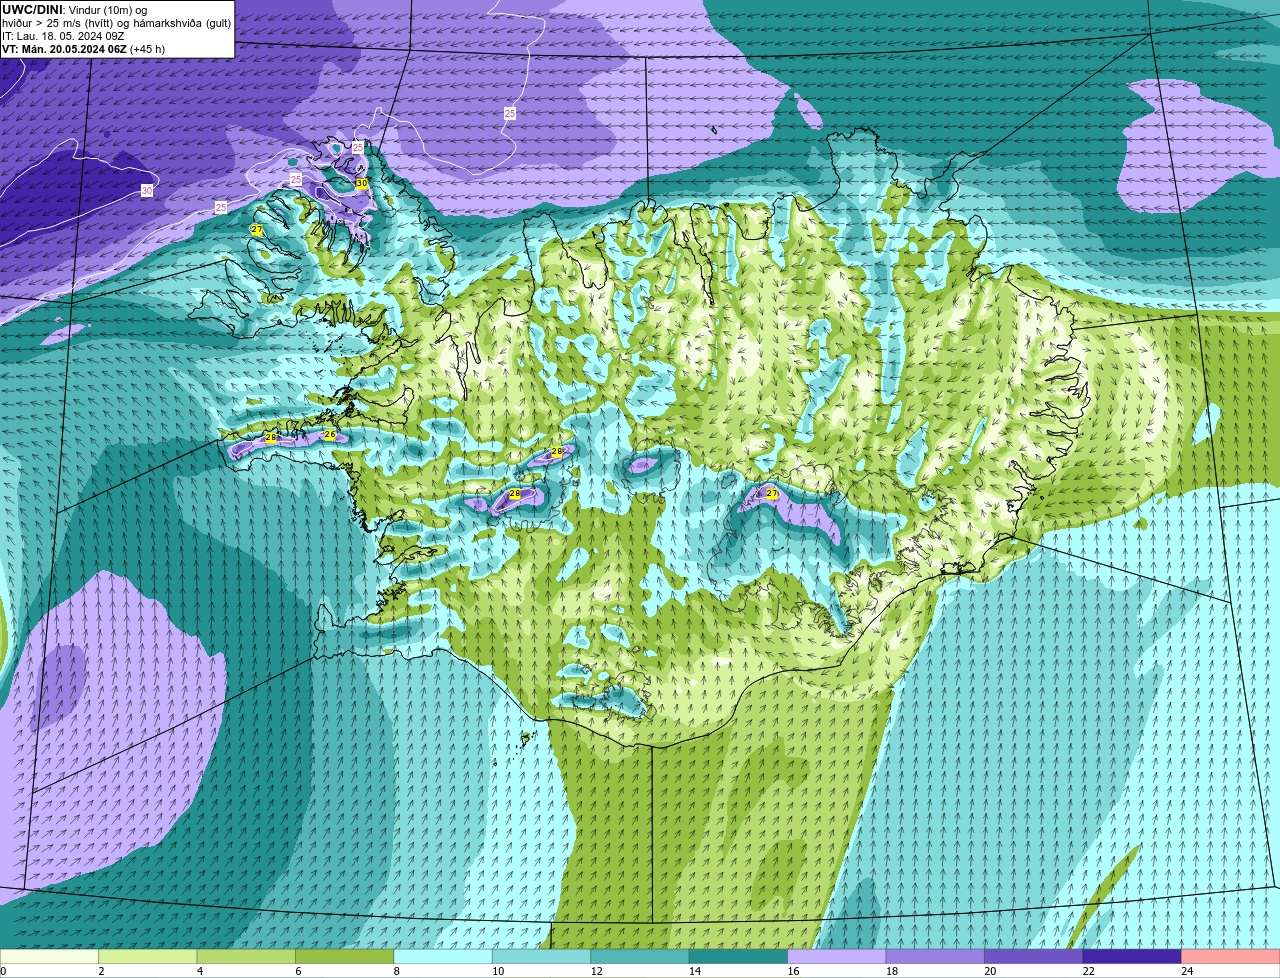Click the light lavender 16–18 legend swatch
Image resolution: width=1280 pixels, height=978 pixels.
837,956
